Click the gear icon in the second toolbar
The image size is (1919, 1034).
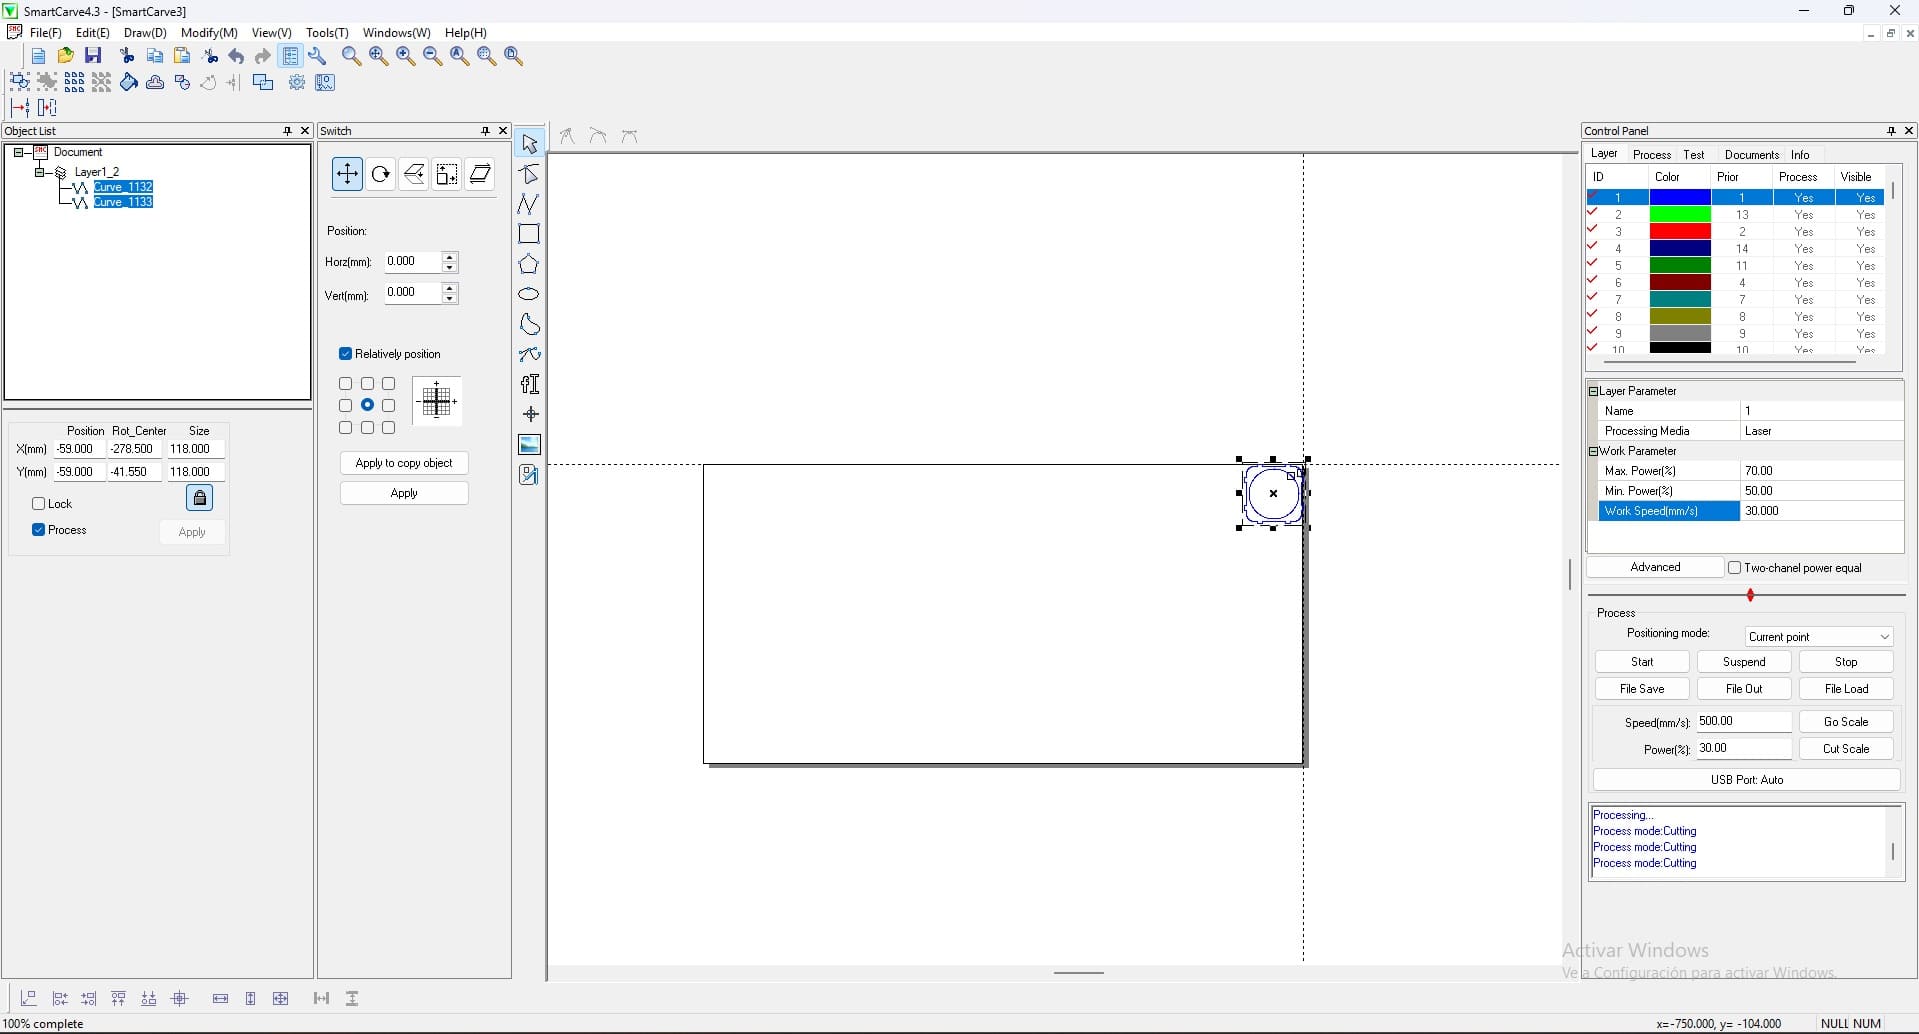pyautogui.click(x=297, y=82)
